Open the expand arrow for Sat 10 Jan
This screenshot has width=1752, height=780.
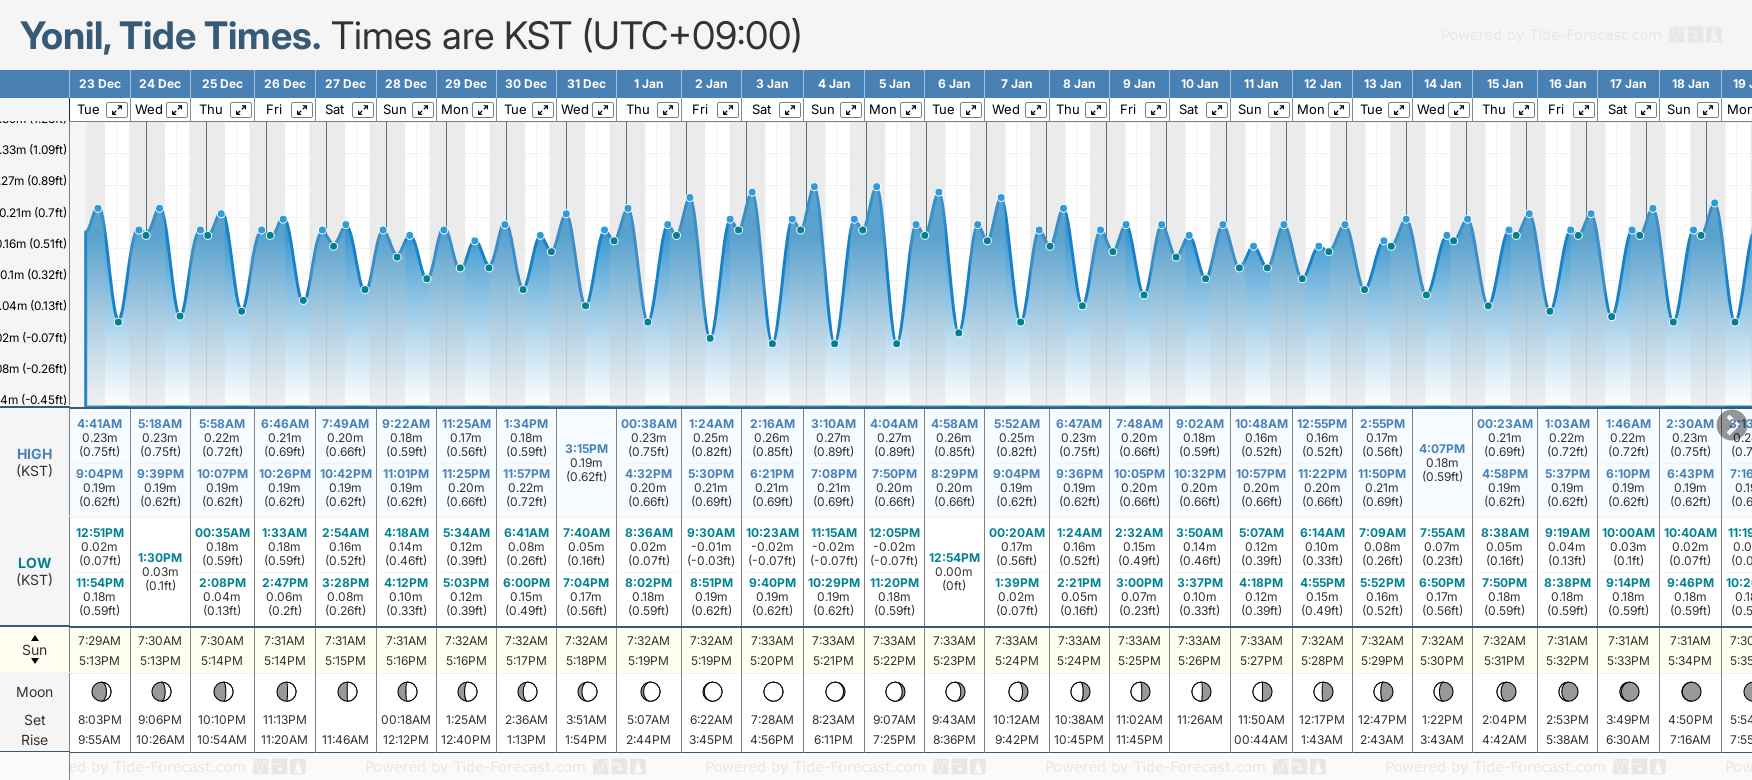(x=1217, y=110)
